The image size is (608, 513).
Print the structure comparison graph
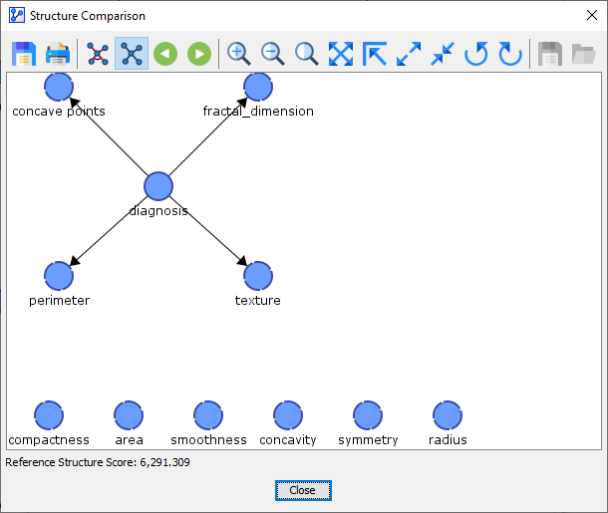pos(58,54)
